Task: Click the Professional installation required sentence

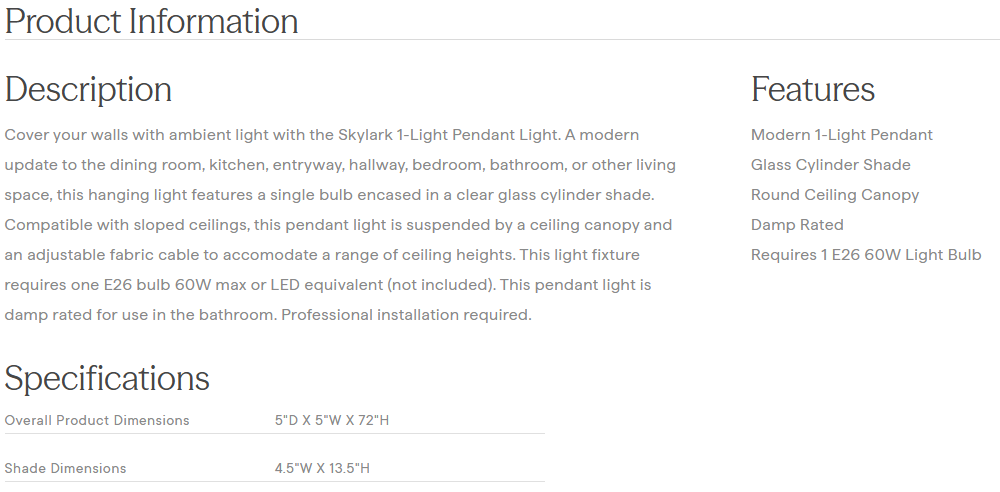Action: pyautogui.click(x=406, y=315)
